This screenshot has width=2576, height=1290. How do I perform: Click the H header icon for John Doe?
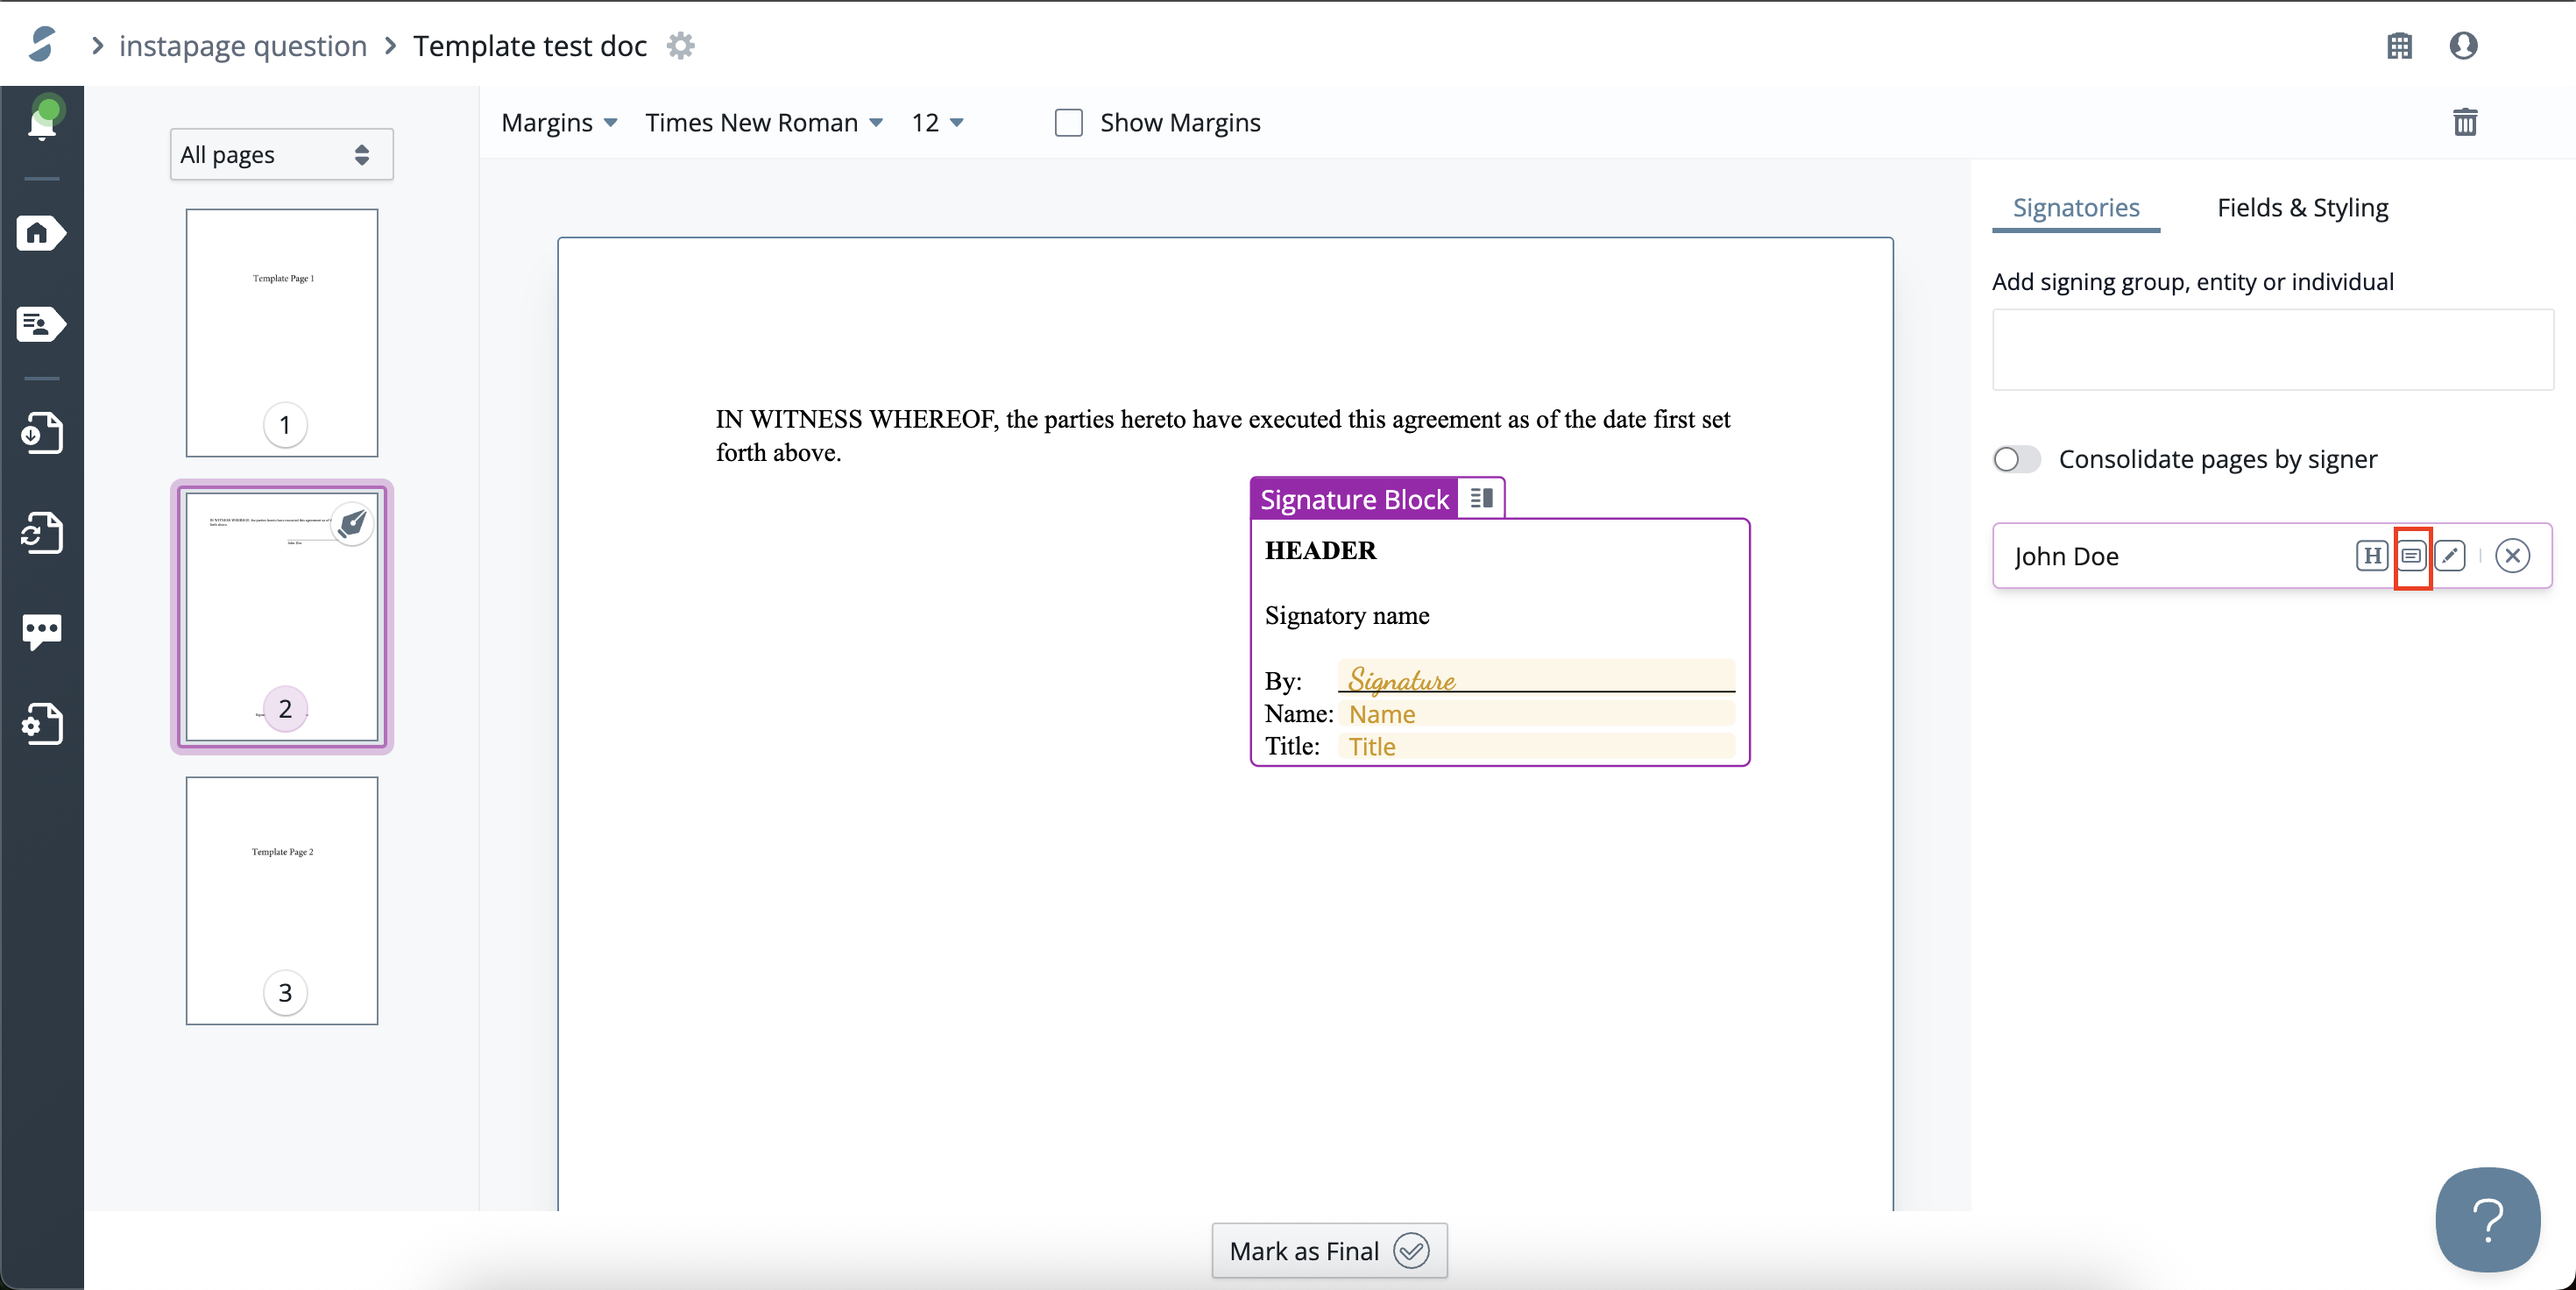pos(2371,556)
